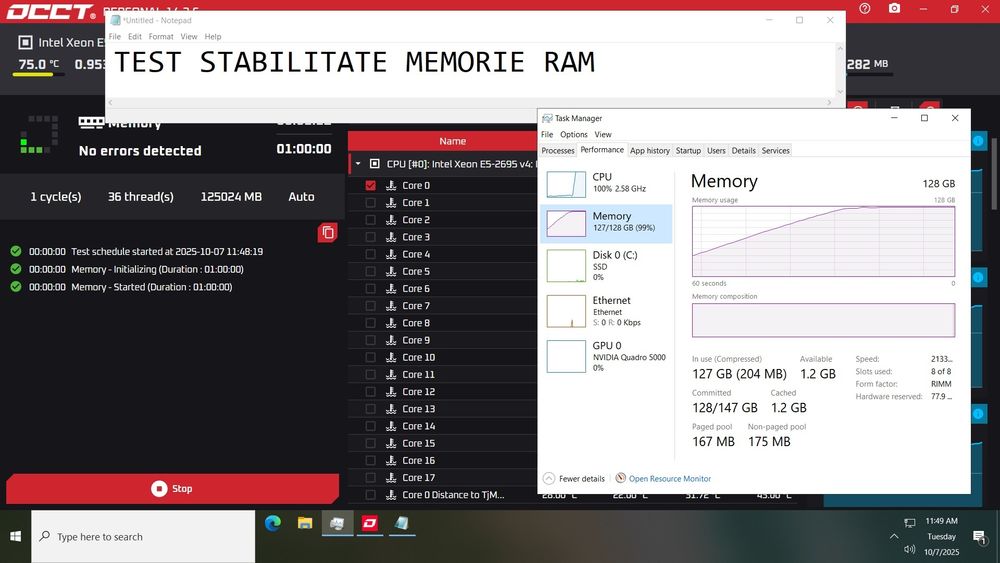Screen dimensions: 1000x563
Task: Click the network icon in system tray
Action: click(909, 523)
